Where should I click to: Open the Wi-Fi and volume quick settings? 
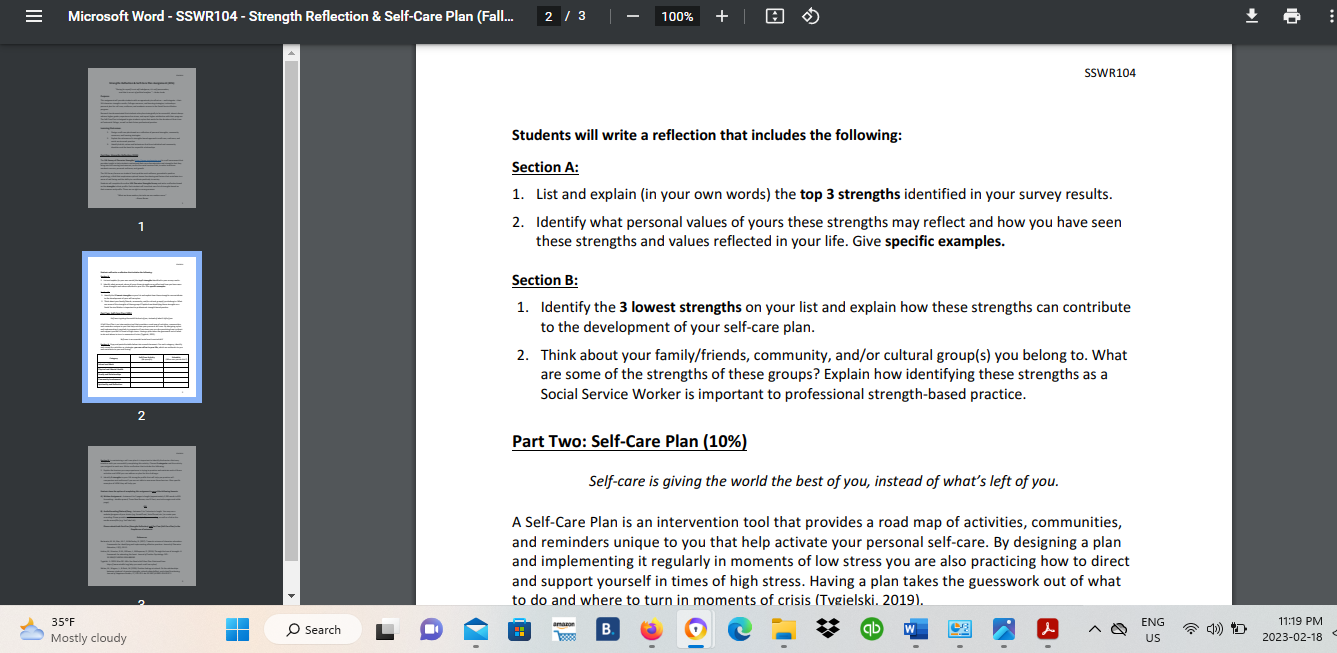tap(1205, 629)
